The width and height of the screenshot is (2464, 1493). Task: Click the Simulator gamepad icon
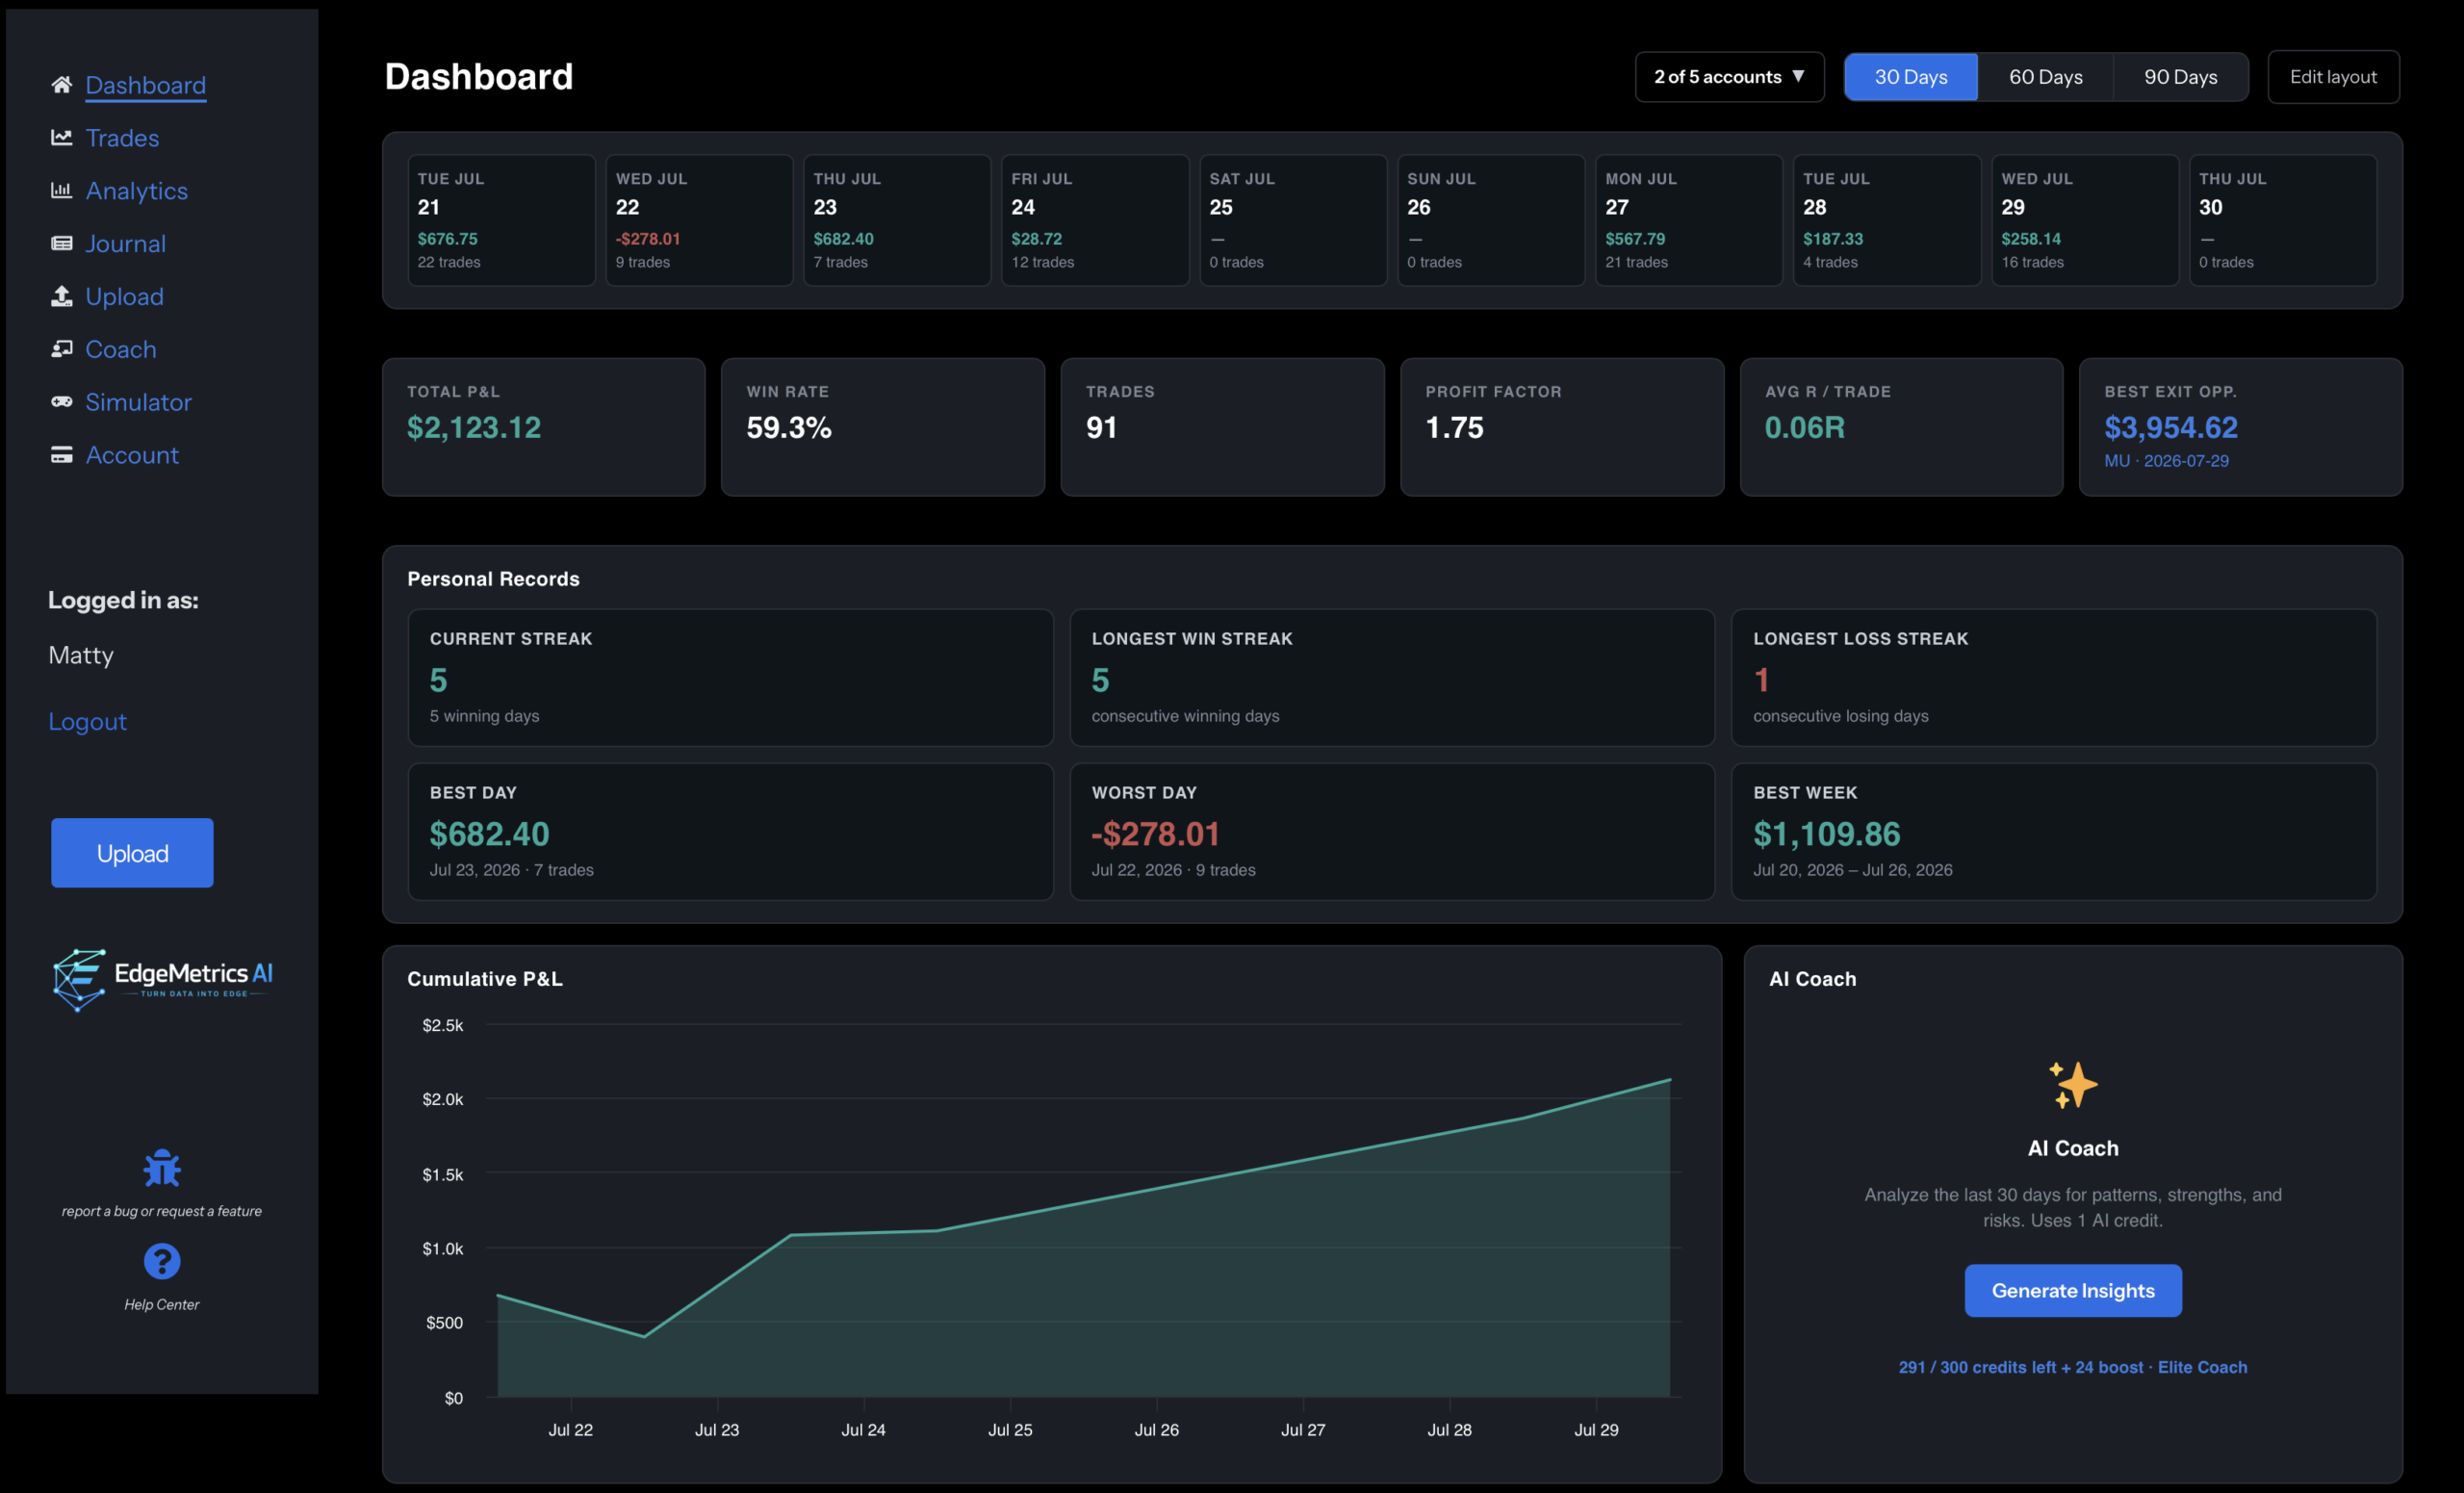pos(61,402)
